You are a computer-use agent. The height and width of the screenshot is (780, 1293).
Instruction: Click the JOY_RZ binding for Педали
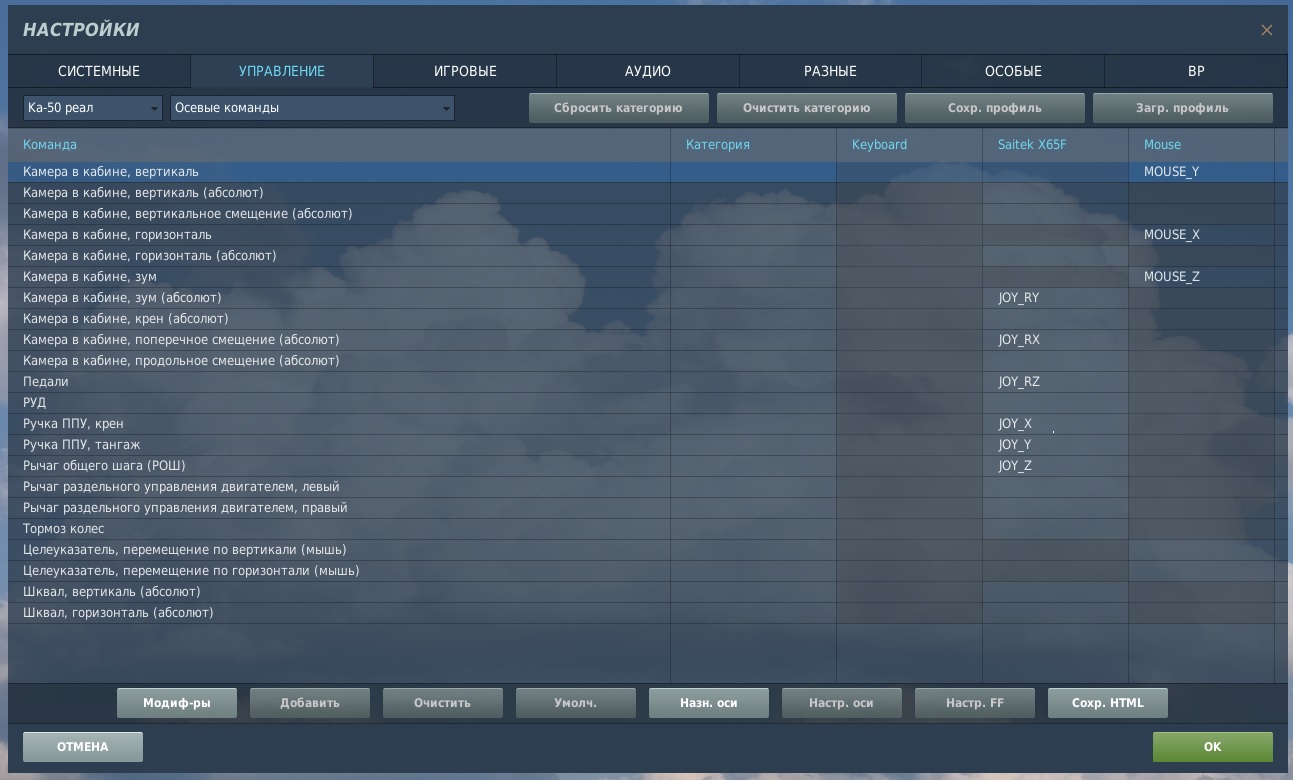[x=1055, y=382]
